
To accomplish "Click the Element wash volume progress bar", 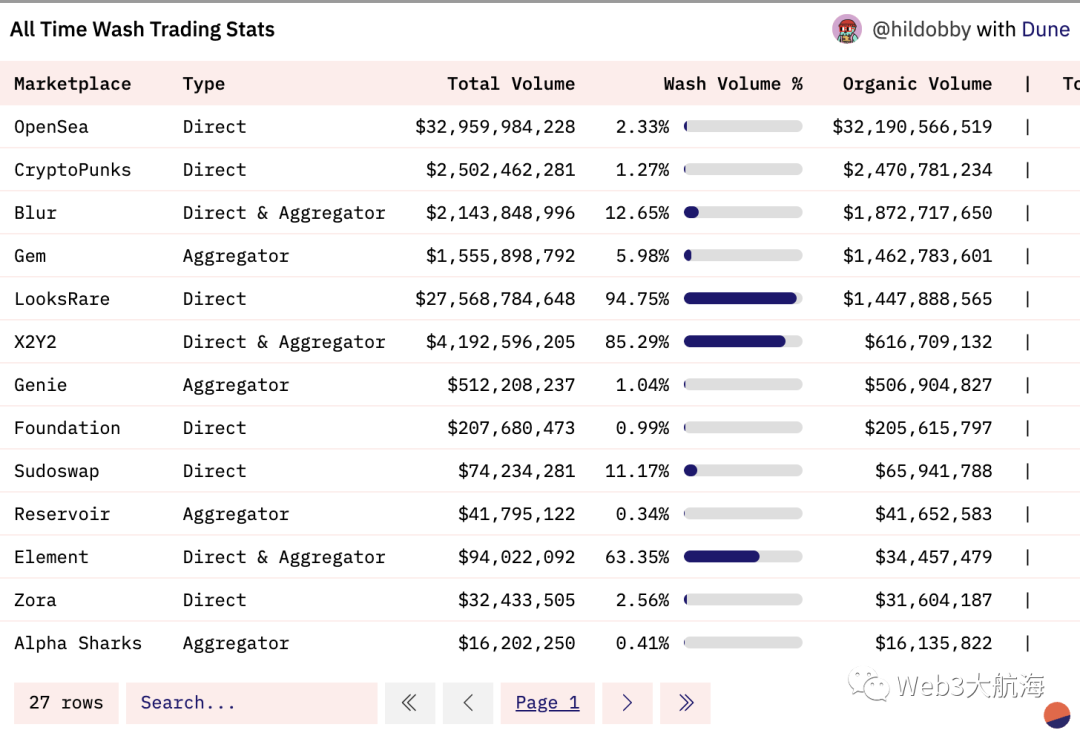I will click(x=743, y=557).
